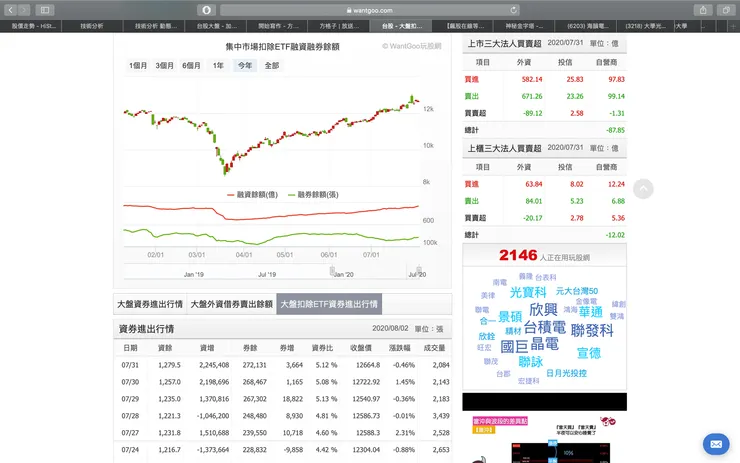Click 宣德 in the stock cloud
The width and height of the screenshot is (740, 463).
point(589,353)
